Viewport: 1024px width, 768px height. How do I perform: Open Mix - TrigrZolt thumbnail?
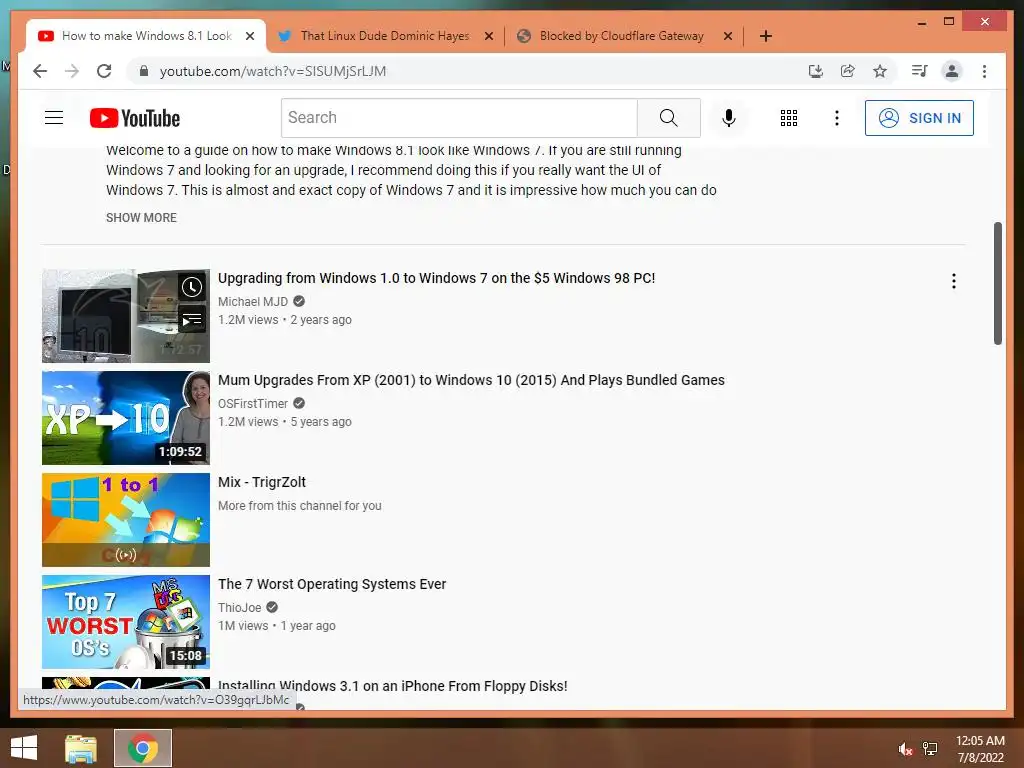click(x=126, y=520)
